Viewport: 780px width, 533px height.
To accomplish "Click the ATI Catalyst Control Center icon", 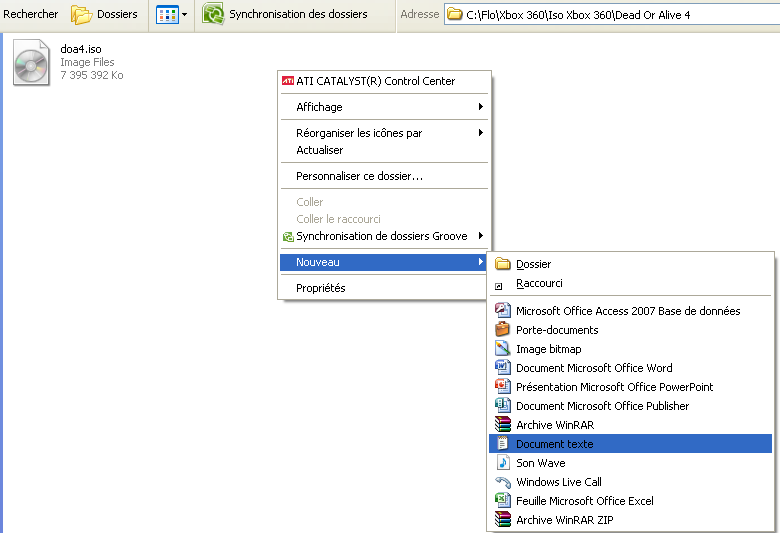I will coord(288,81).
